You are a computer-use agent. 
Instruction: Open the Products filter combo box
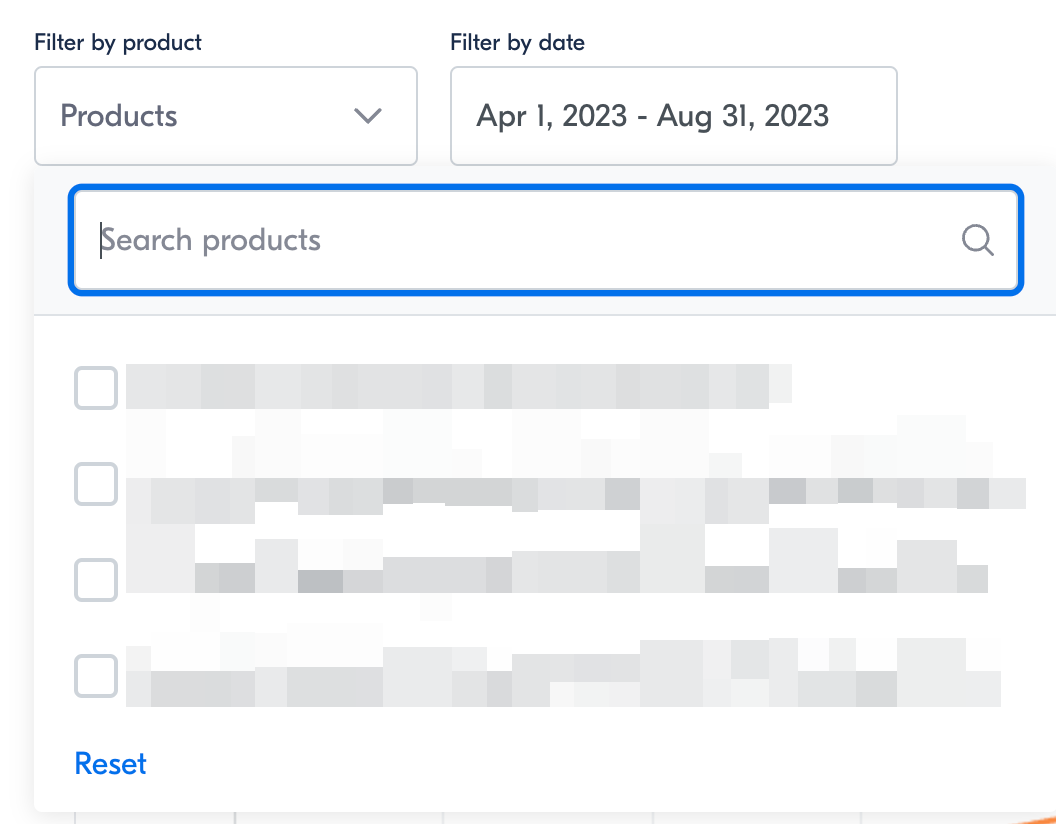click(226, 116)
